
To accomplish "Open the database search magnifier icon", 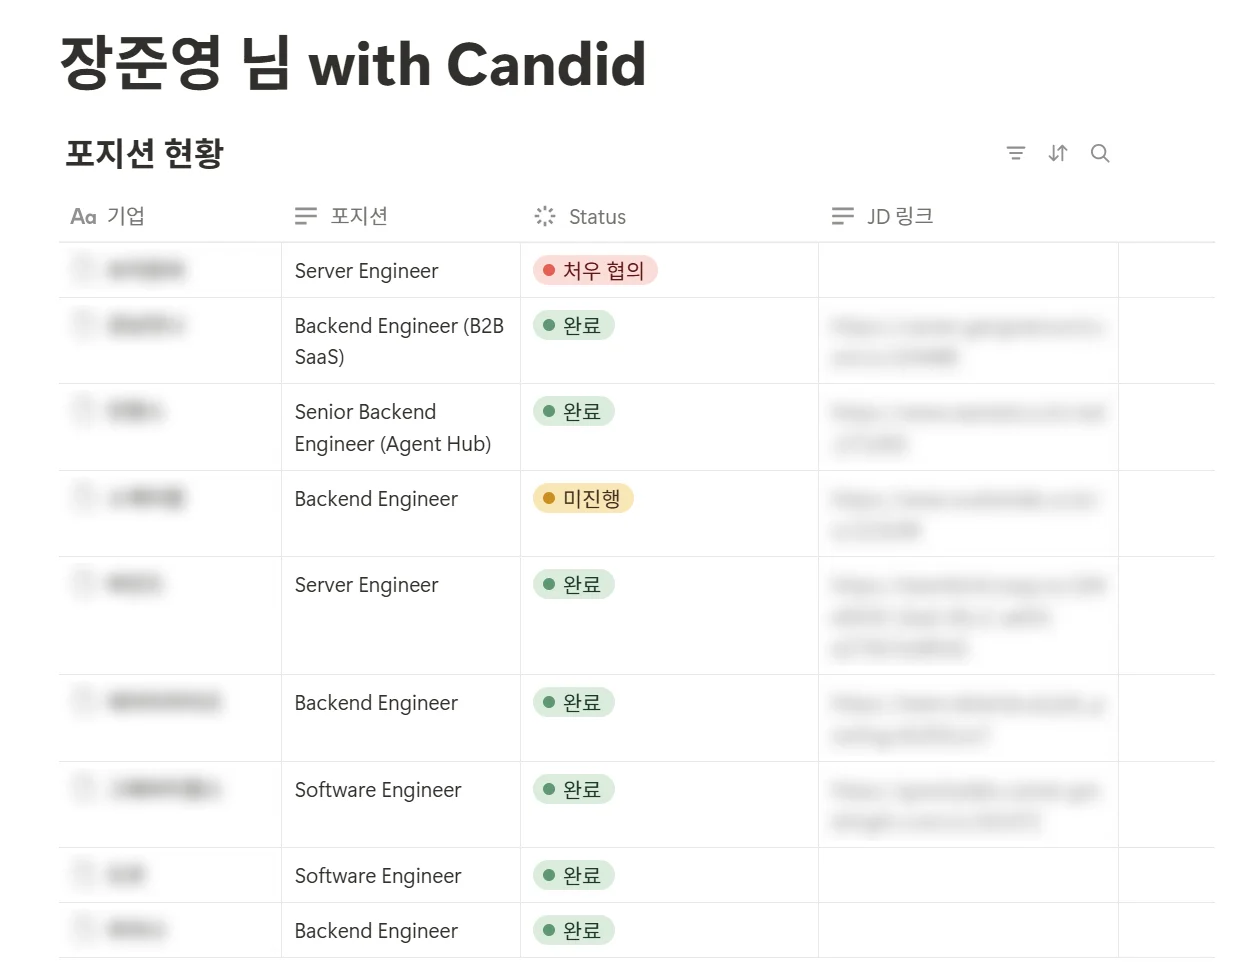I will 1100,153.
